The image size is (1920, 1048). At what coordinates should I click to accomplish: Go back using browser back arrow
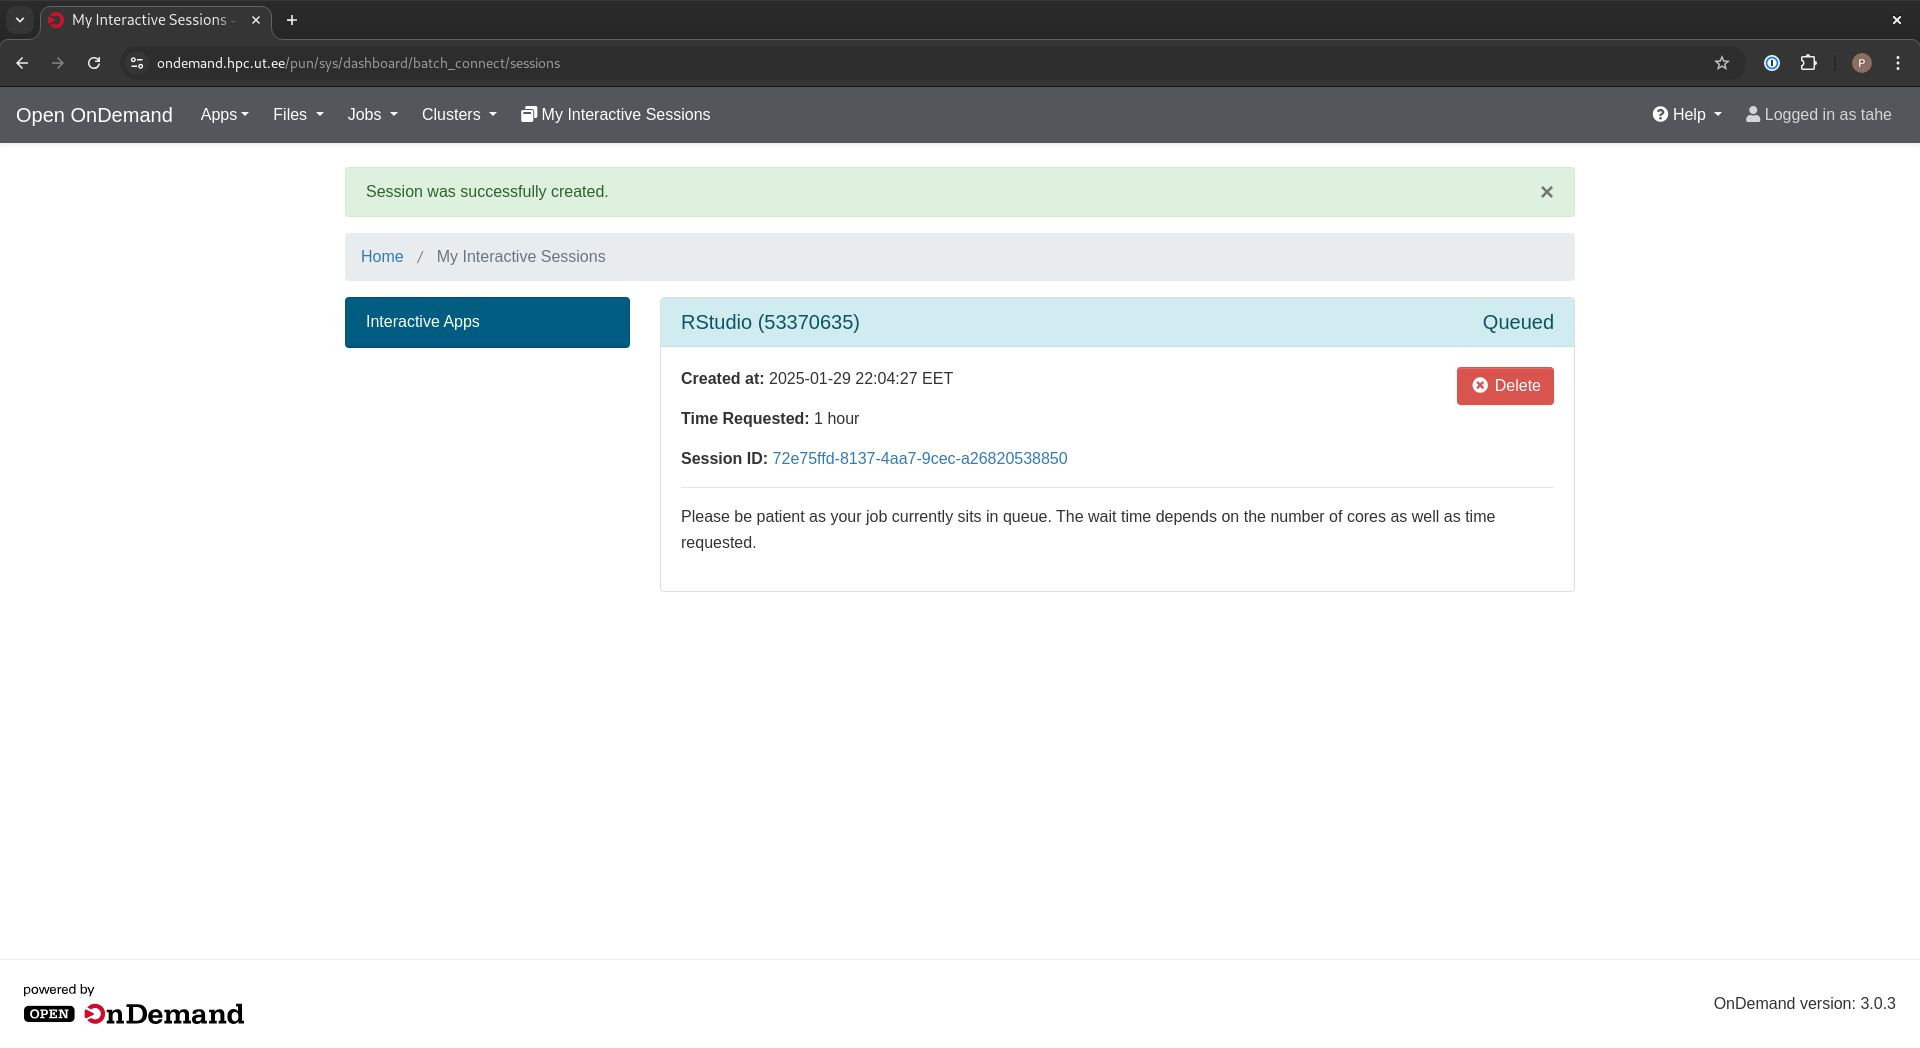click(x=22, y=63)
